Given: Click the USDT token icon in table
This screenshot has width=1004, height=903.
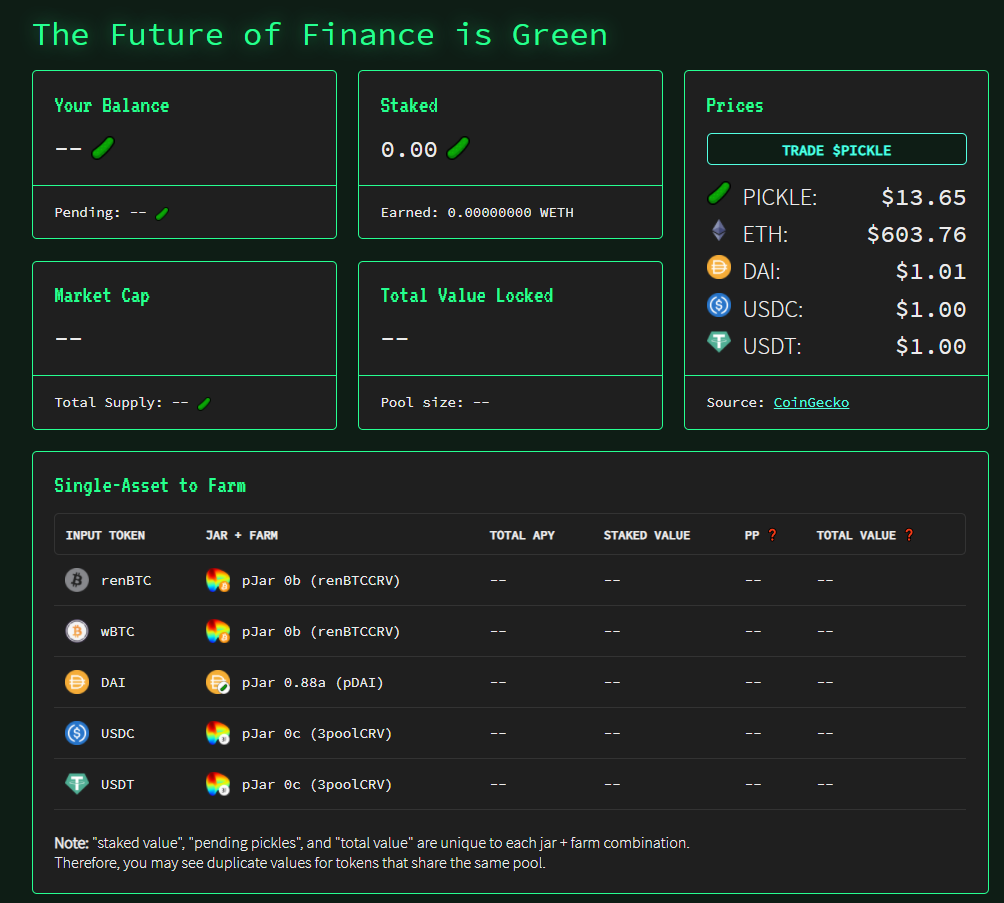Looking at the screenshot, I should [77, 783].
